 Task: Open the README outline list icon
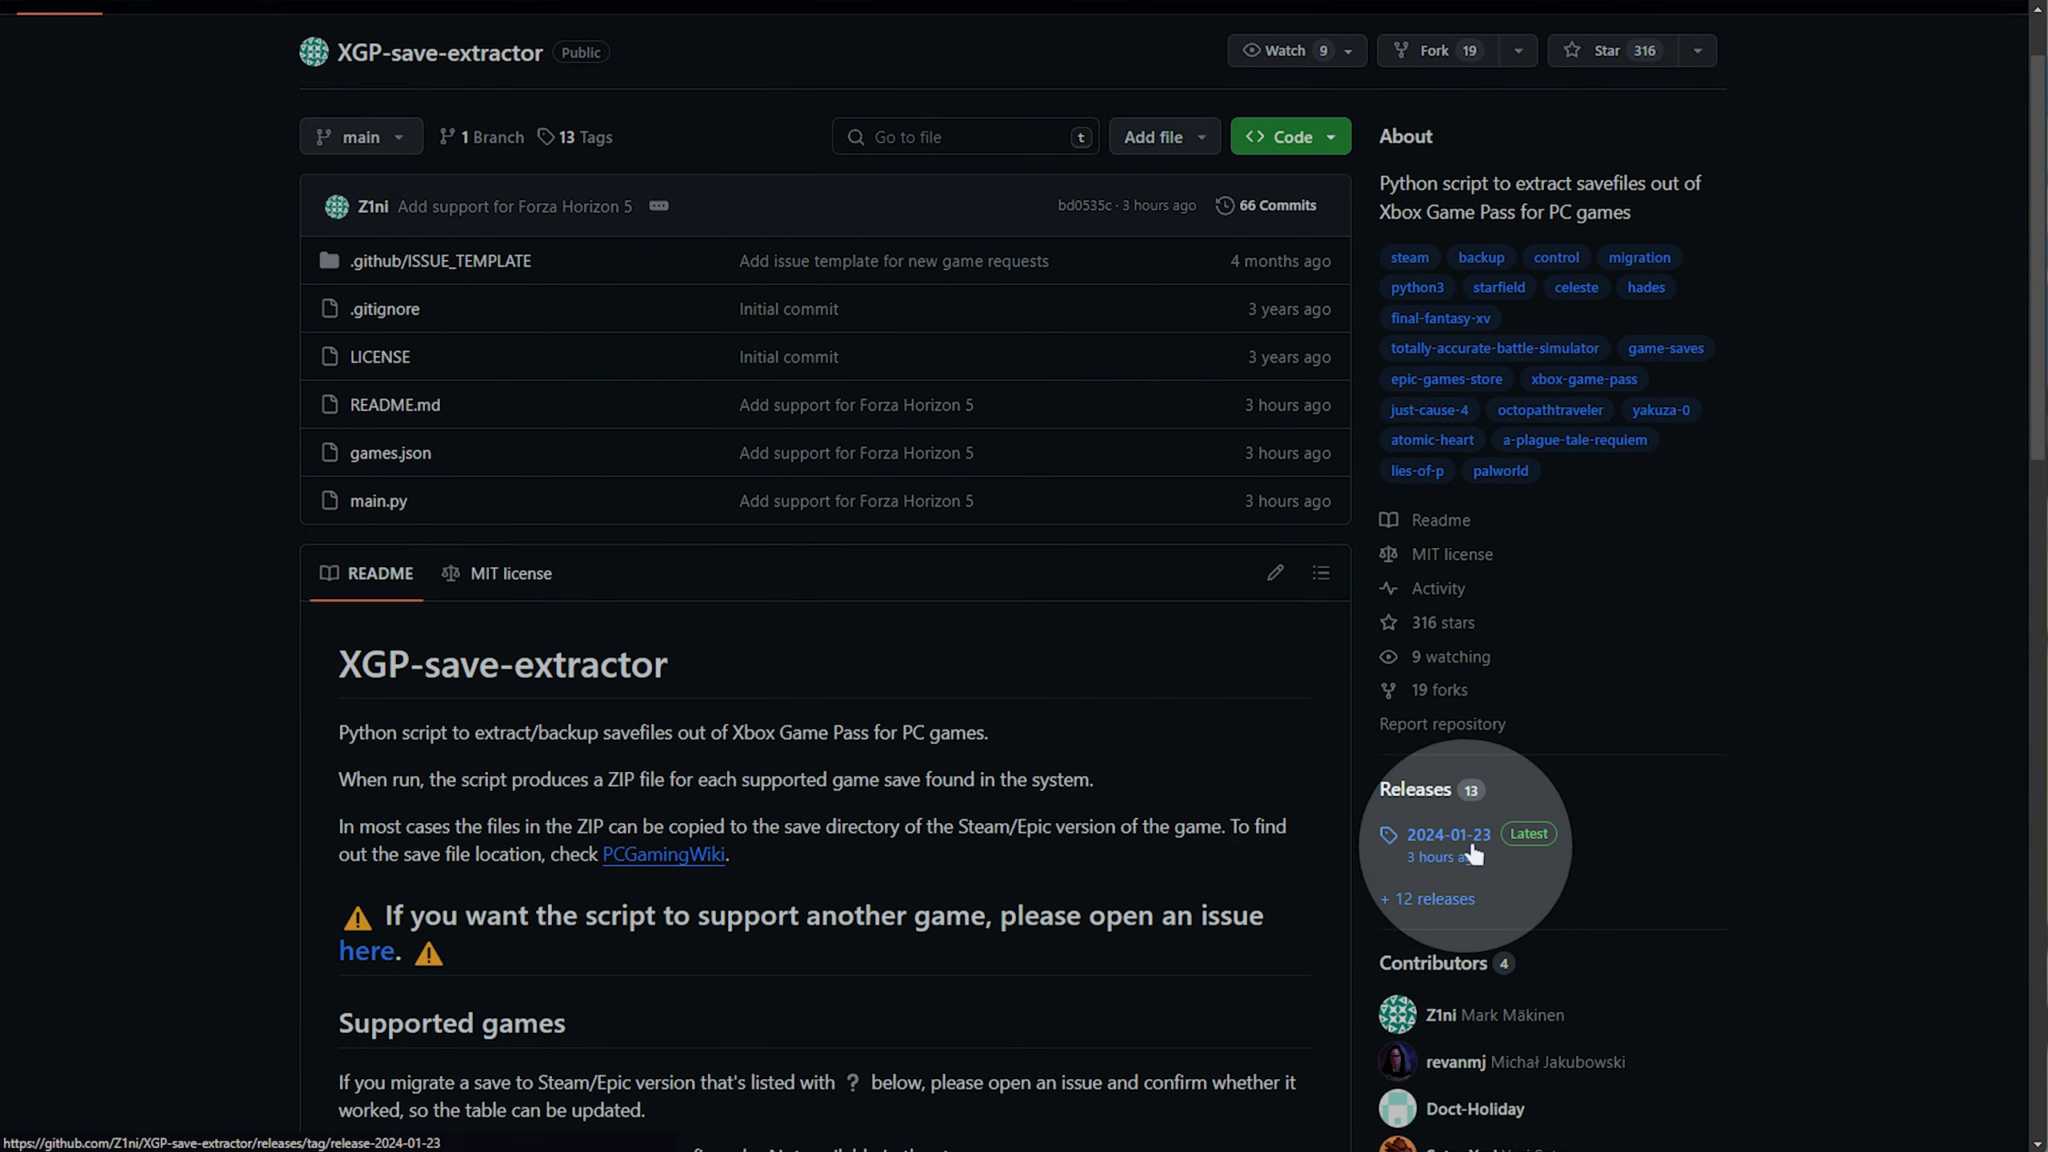1321,573
